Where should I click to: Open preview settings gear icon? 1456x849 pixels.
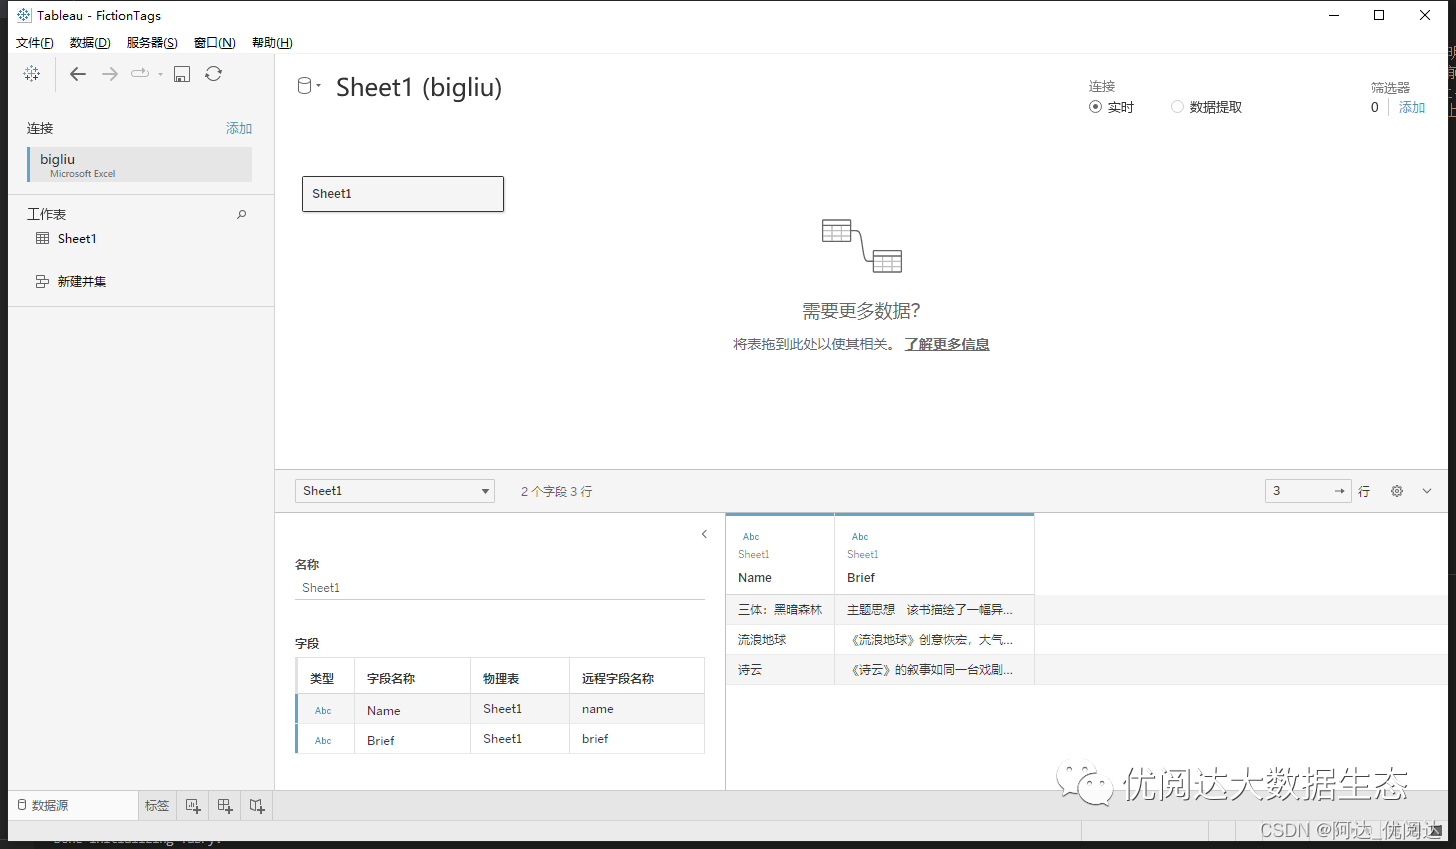1397,491
